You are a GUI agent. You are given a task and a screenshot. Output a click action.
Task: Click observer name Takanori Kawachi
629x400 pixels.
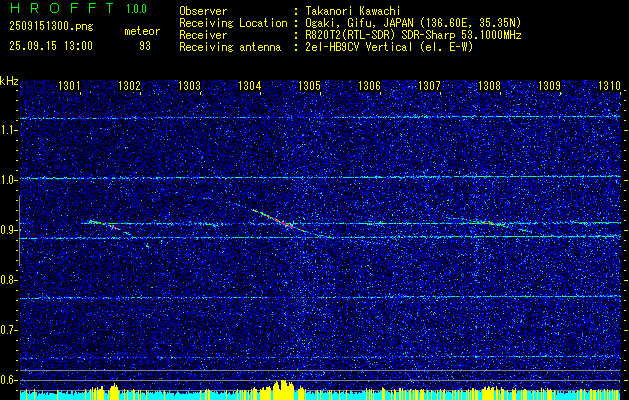point(353,11)
